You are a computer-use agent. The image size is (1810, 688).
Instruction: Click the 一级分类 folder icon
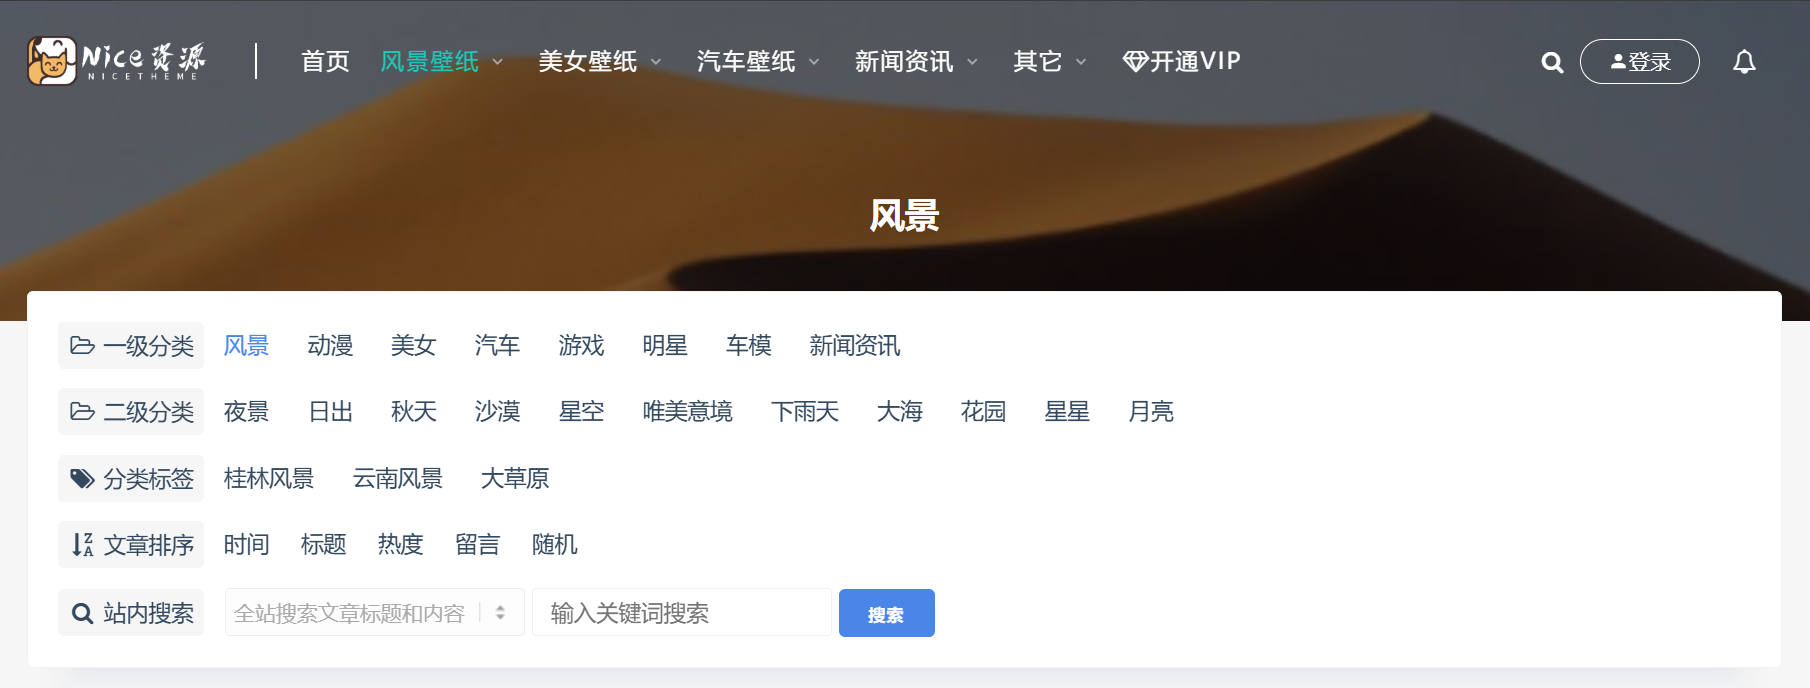pos(82,346)
